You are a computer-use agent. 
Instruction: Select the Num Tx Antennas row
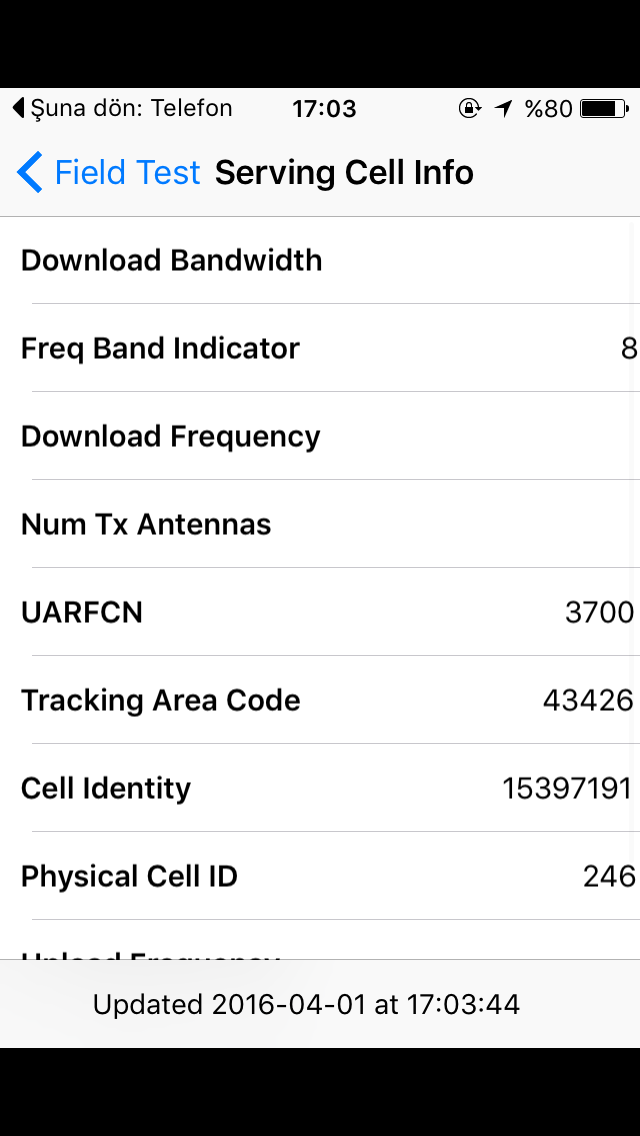pyautogui.click(x=320, y=524)
